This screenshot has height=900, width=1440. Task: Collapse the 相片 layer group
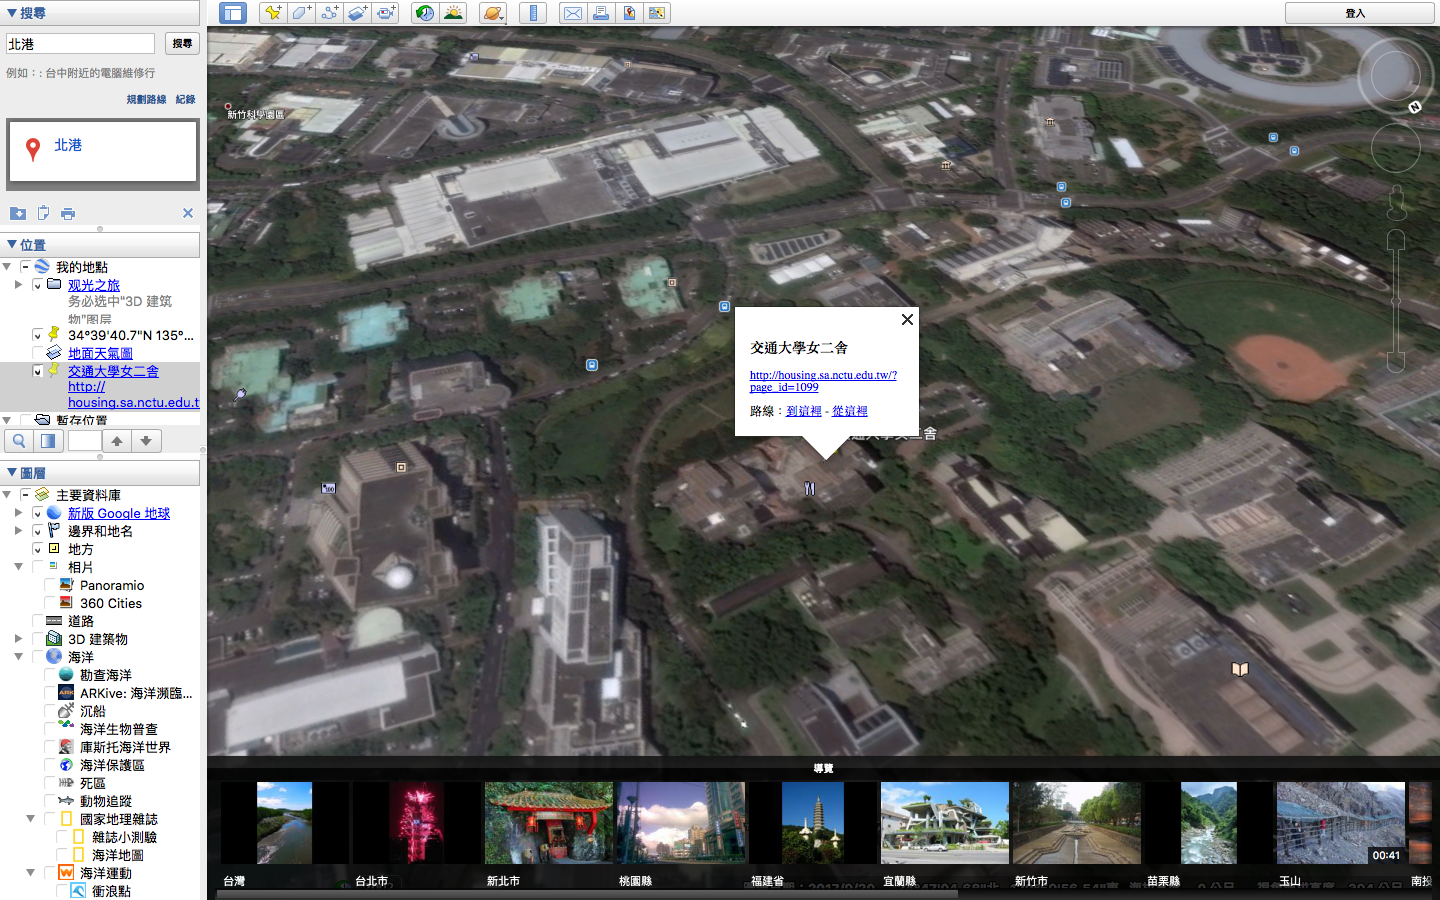tap(18, 567)
